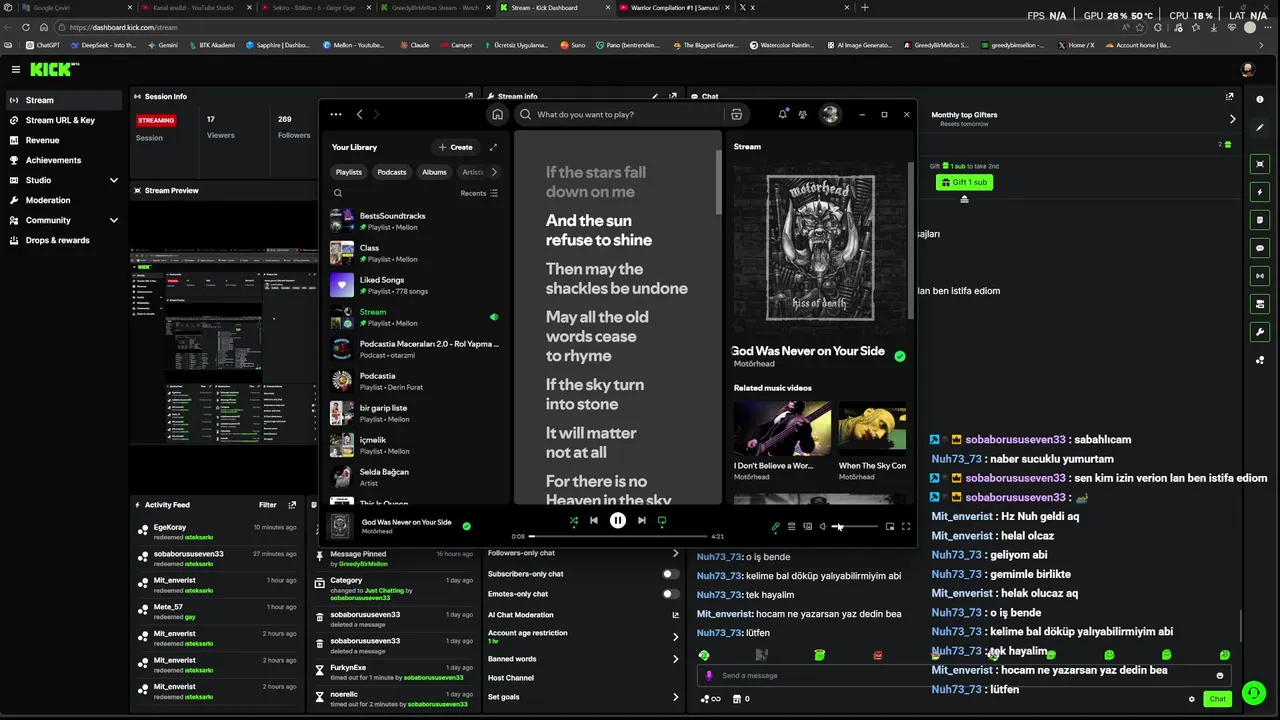Open the BestsSoundtracks playlist
This screenshot has height=720, width=1280.
click(x=415, y=221)
